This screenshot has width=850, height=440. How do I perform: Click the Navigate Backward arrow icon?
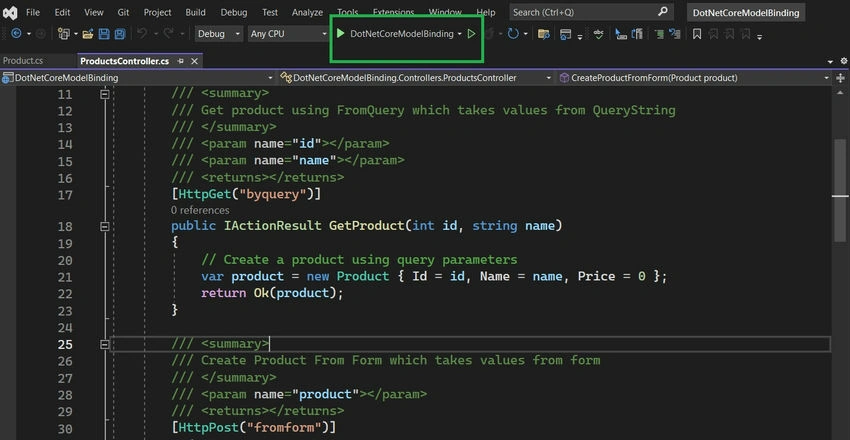pyautogui.click(x=16, y=34)
